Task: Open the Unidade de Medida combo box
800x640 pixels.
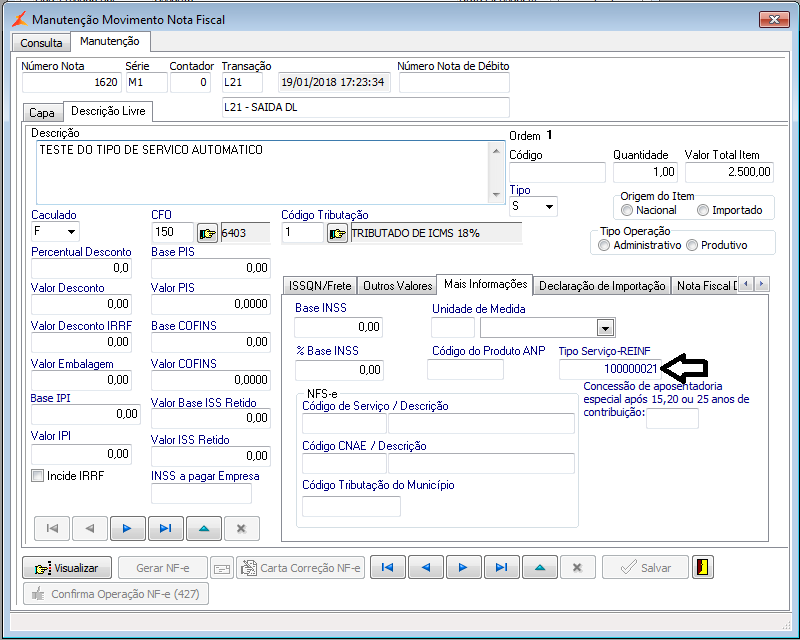Action: 604,327
